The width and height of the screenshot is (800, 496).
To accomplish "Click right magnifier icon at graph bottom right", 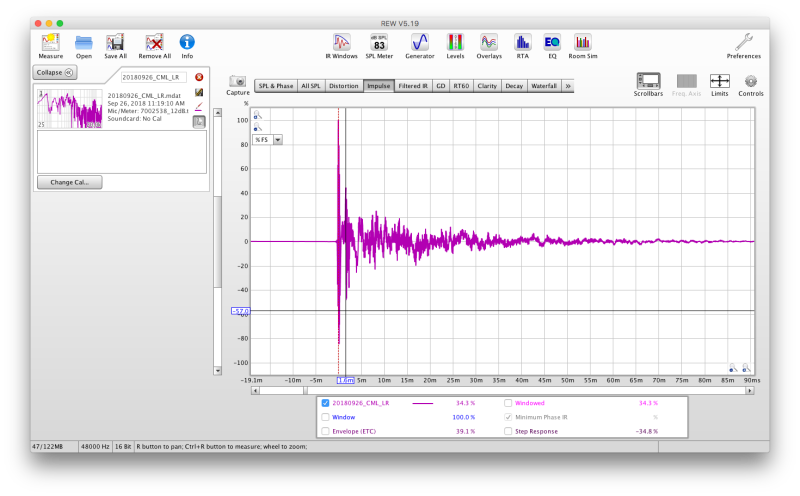I will click(746, 367).
